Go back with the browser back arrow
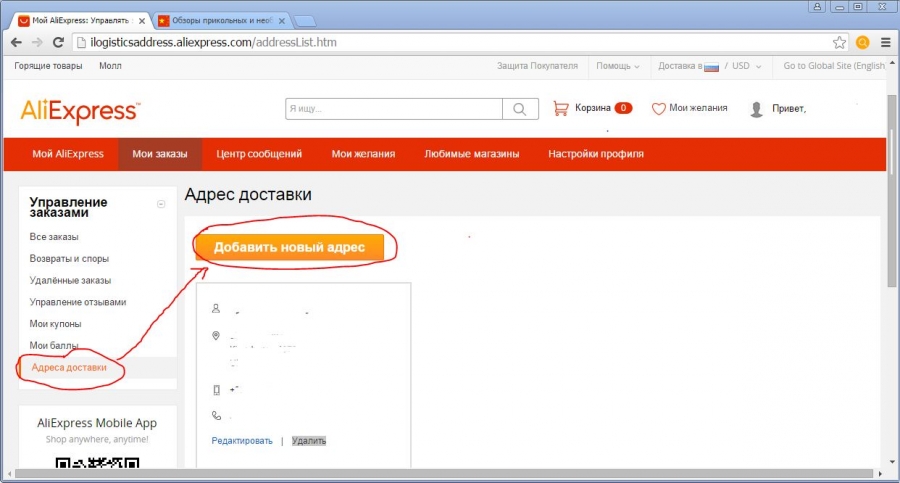Image resolution: width=900 pixels, height=483 pixels. click(16, 42)
